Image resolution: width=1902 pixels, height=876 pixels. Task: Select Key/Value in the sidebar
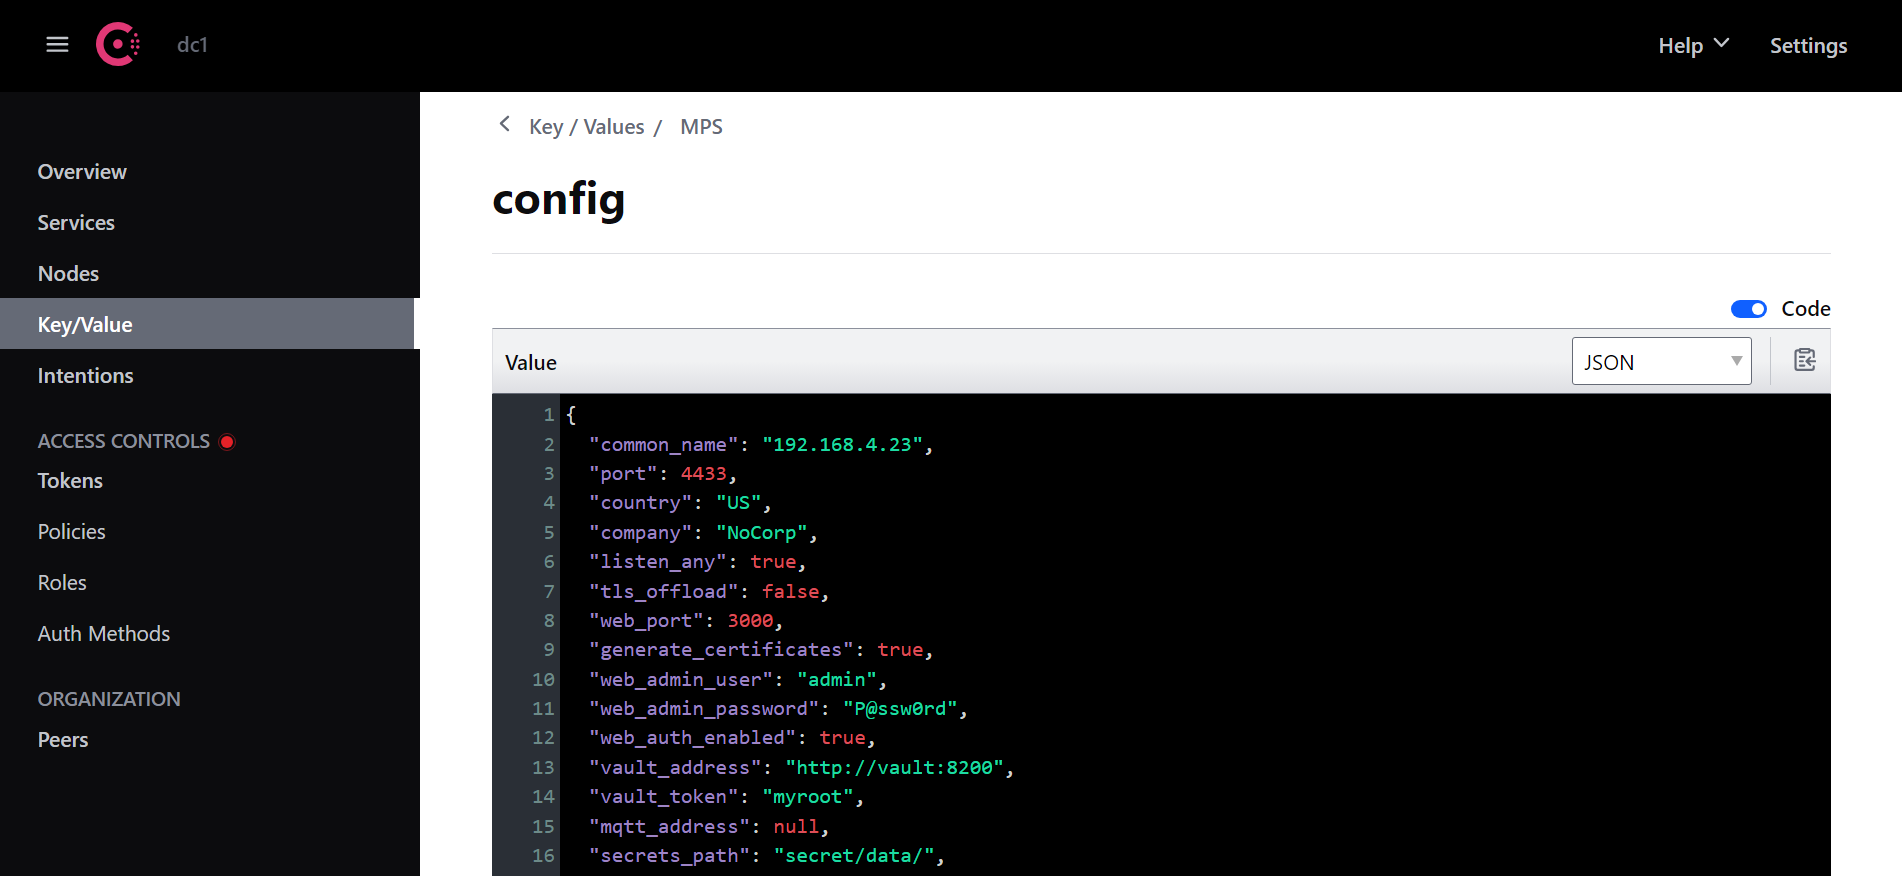85,325
